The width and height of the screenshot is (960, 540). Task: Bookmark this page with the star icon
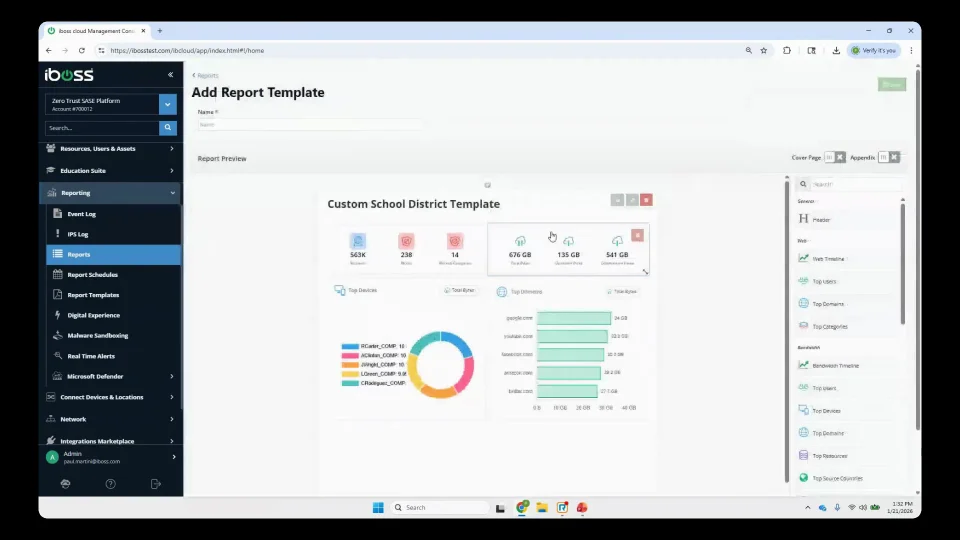click(x=763, y=51)
